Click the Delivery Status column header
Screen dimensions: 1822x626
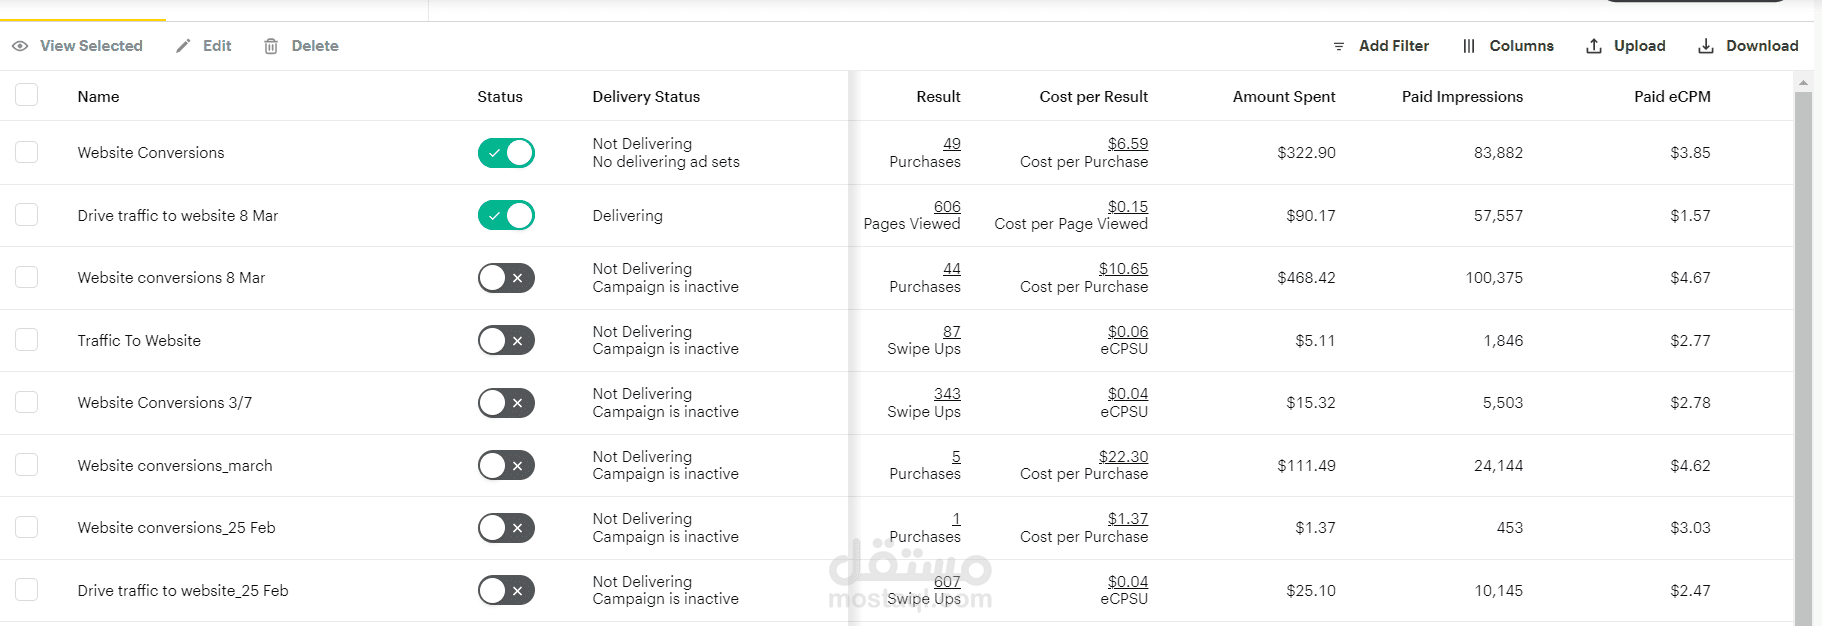[x=646, y=97]
